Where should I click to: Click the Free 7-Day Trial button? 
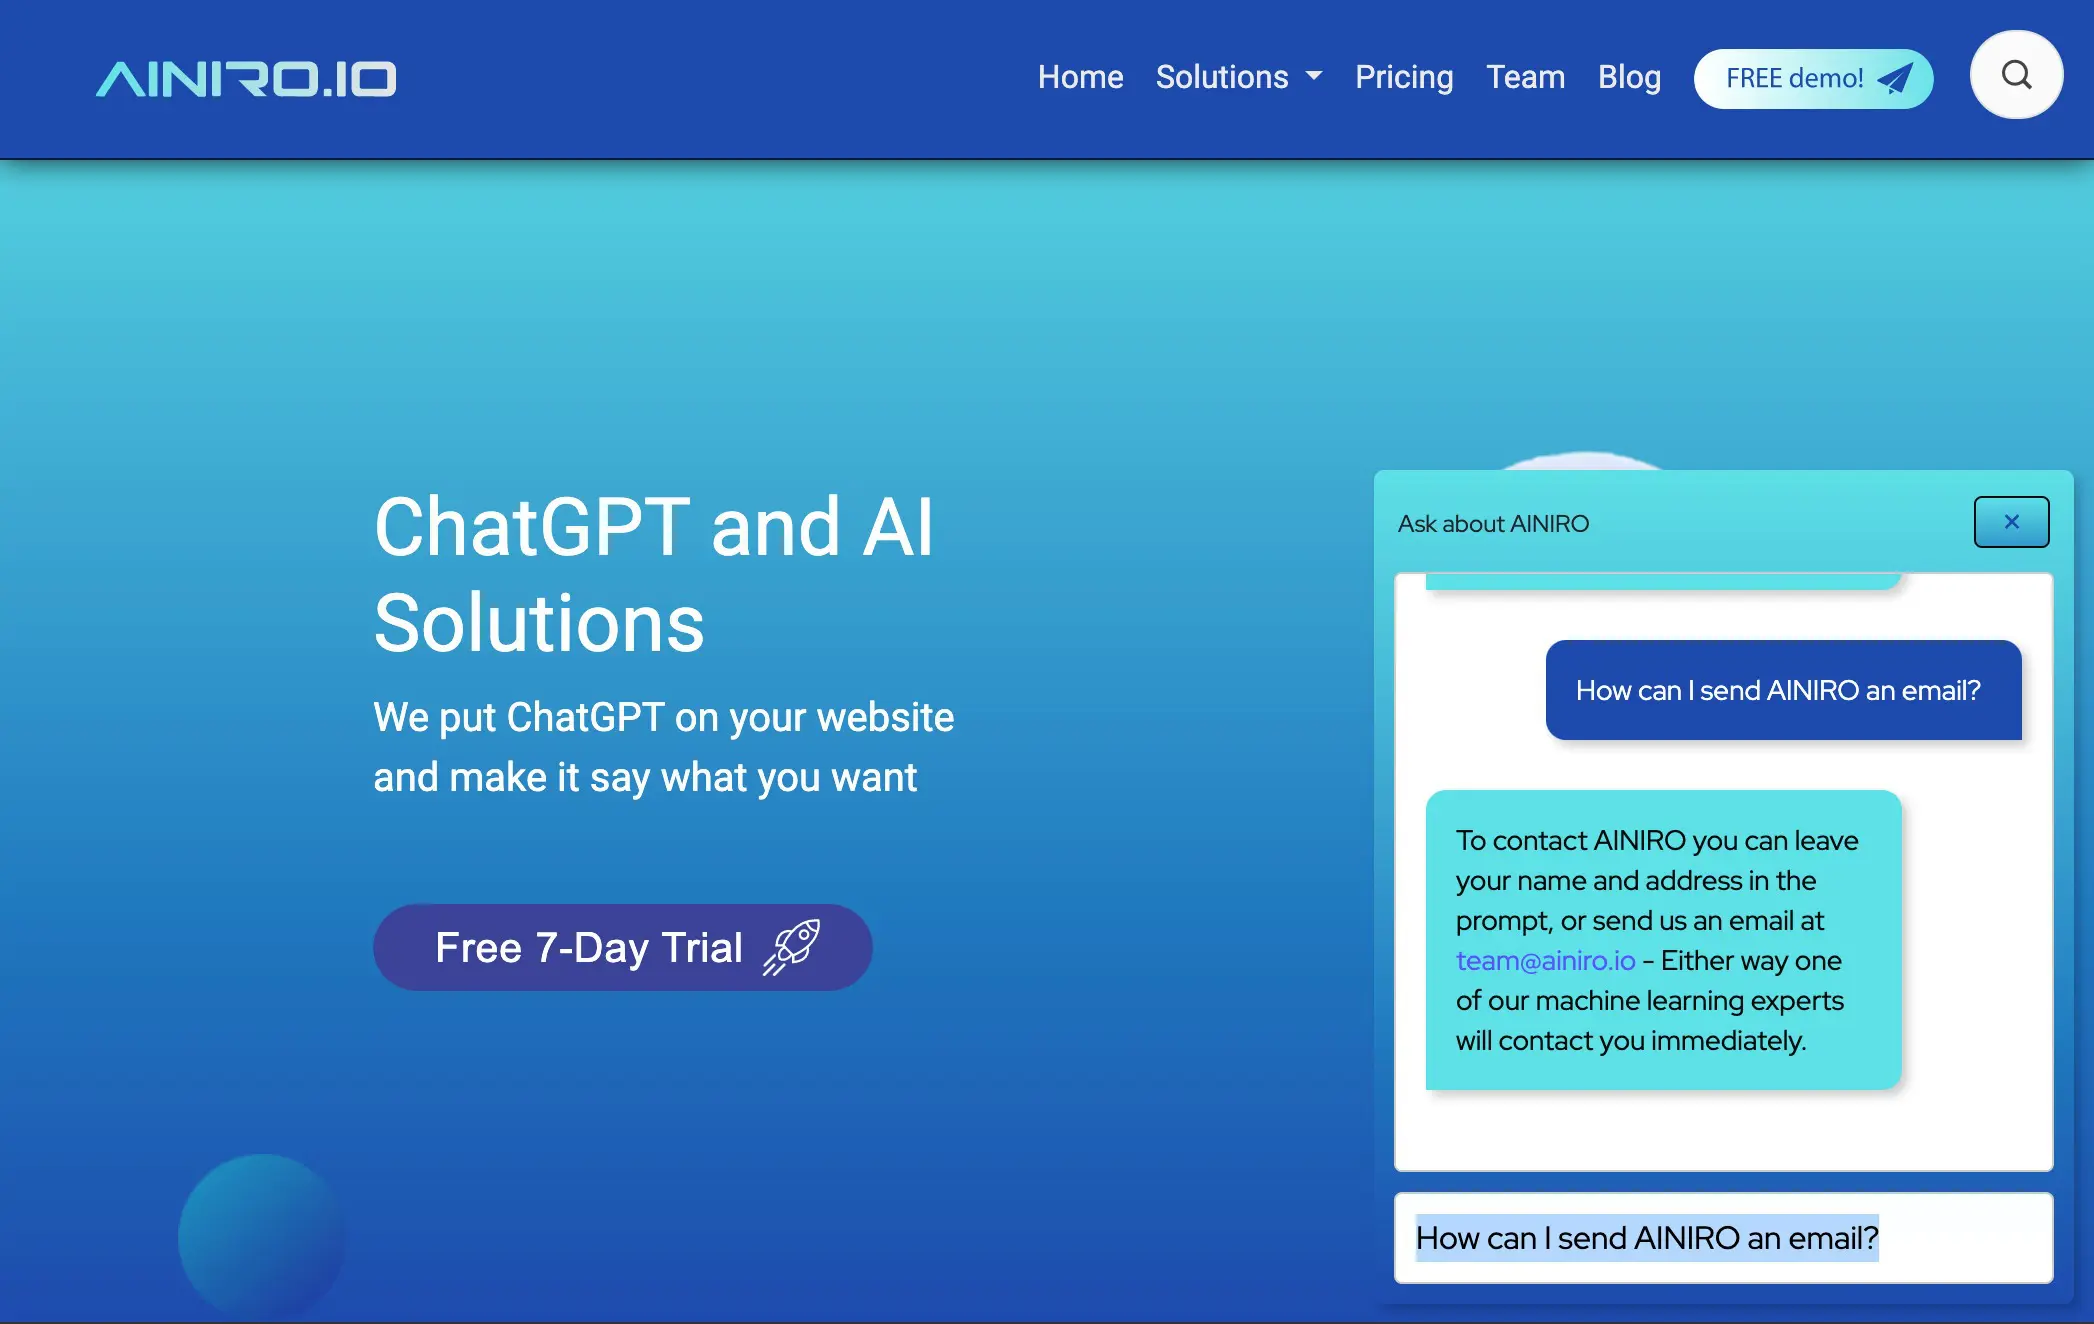click(x=621, y=946)
